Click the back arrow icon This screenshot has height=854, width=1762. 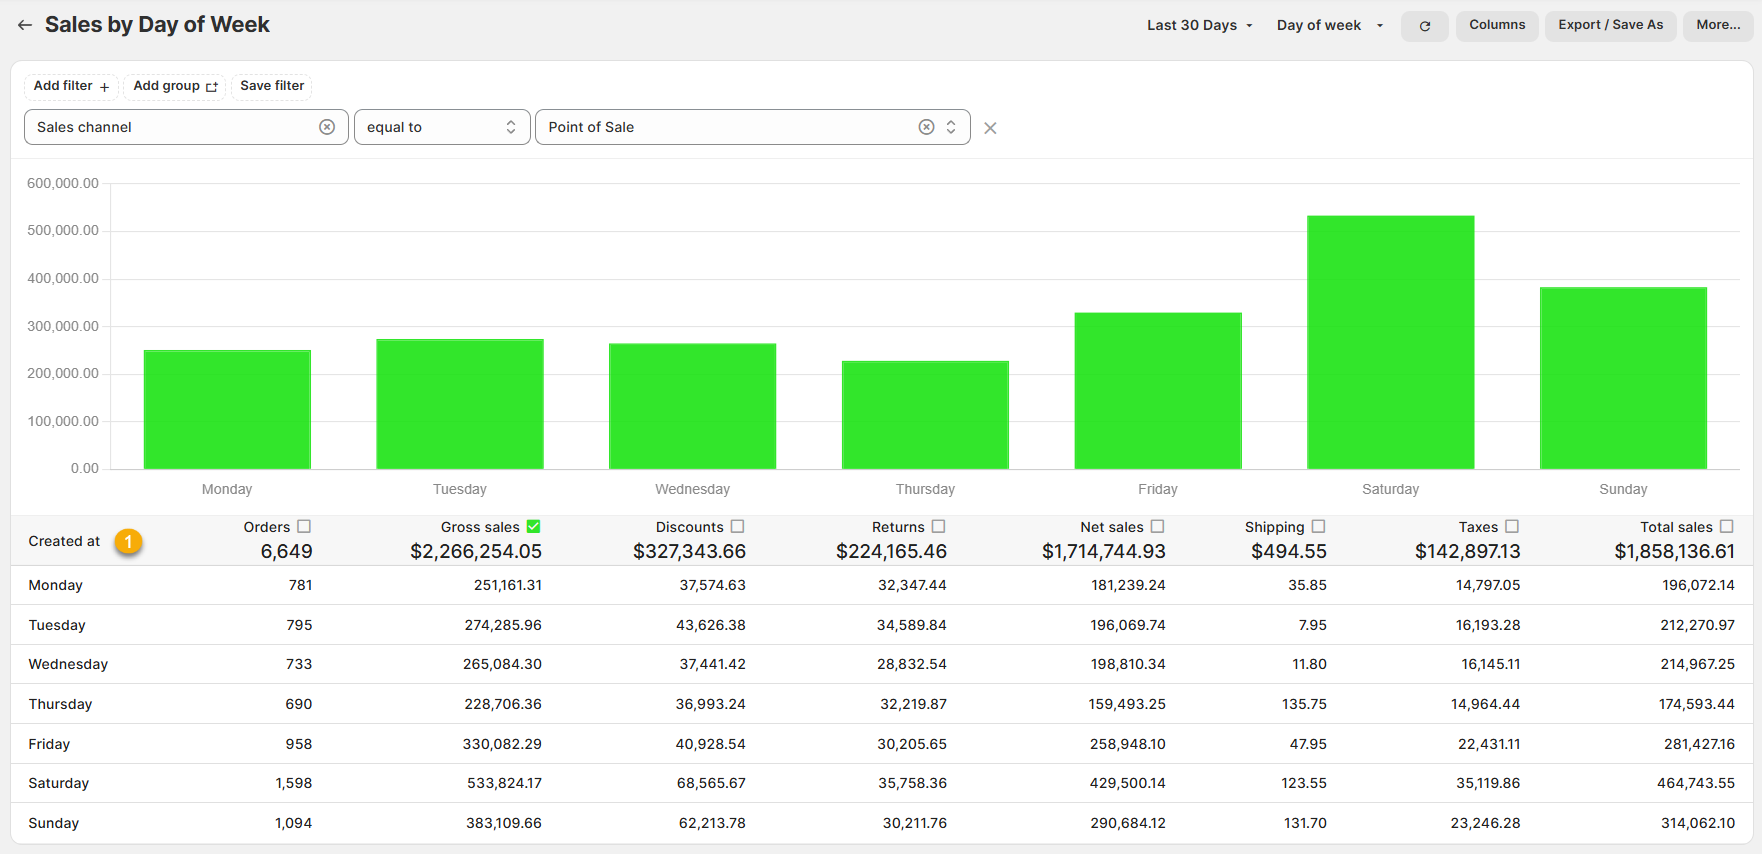pos(25,25)
